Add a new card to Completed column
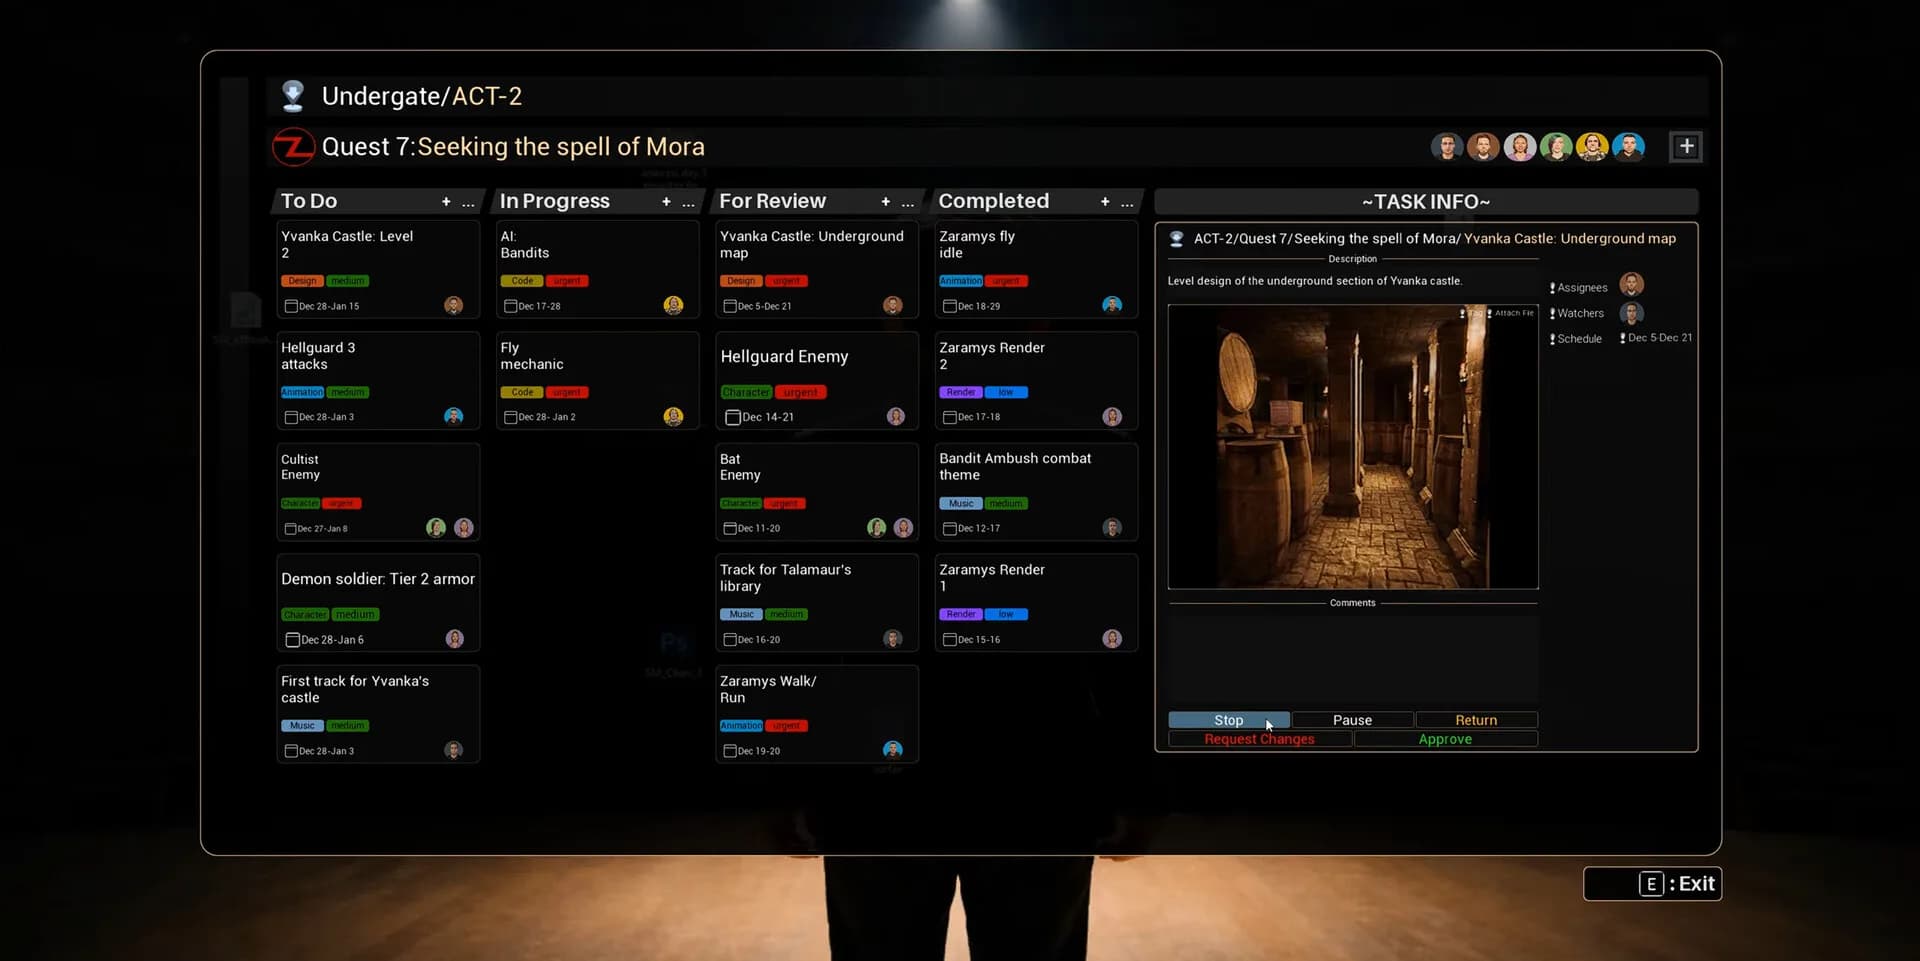The height and width of the screenshot is (961, 1920). pos(1105,202)
